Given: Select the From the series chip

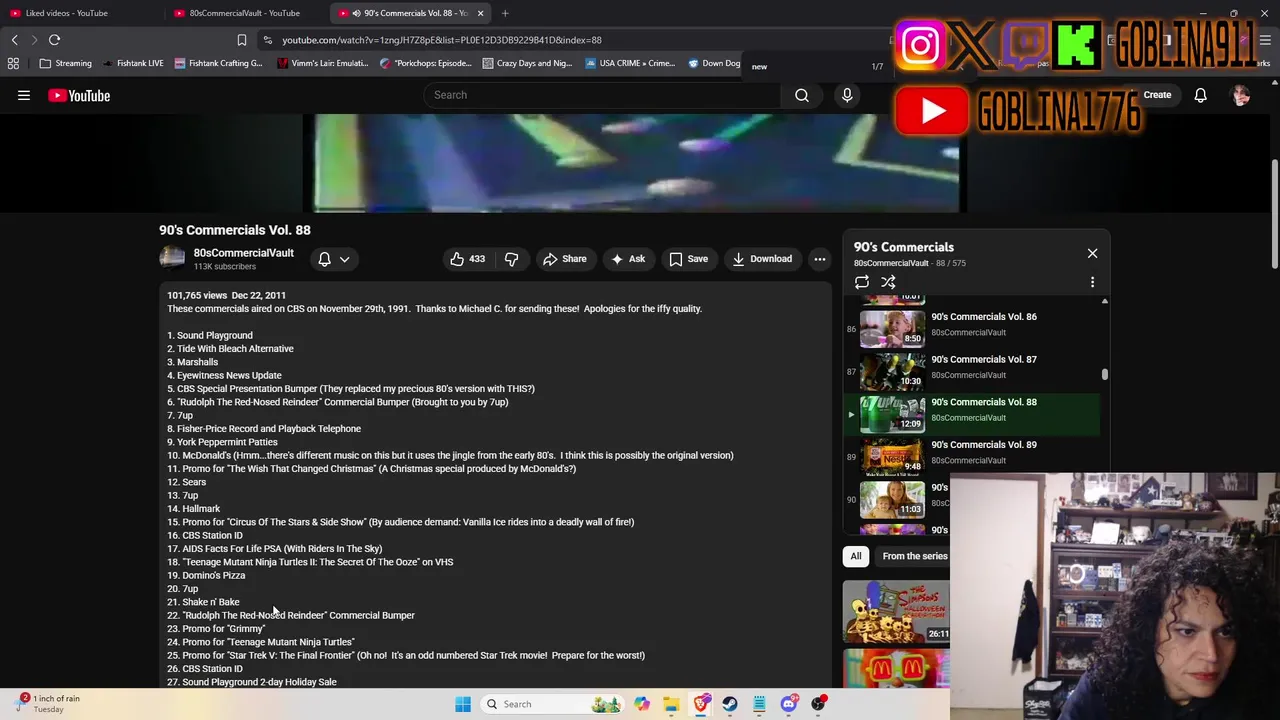Looking at the screenshot, I should [x=914, y=556].
